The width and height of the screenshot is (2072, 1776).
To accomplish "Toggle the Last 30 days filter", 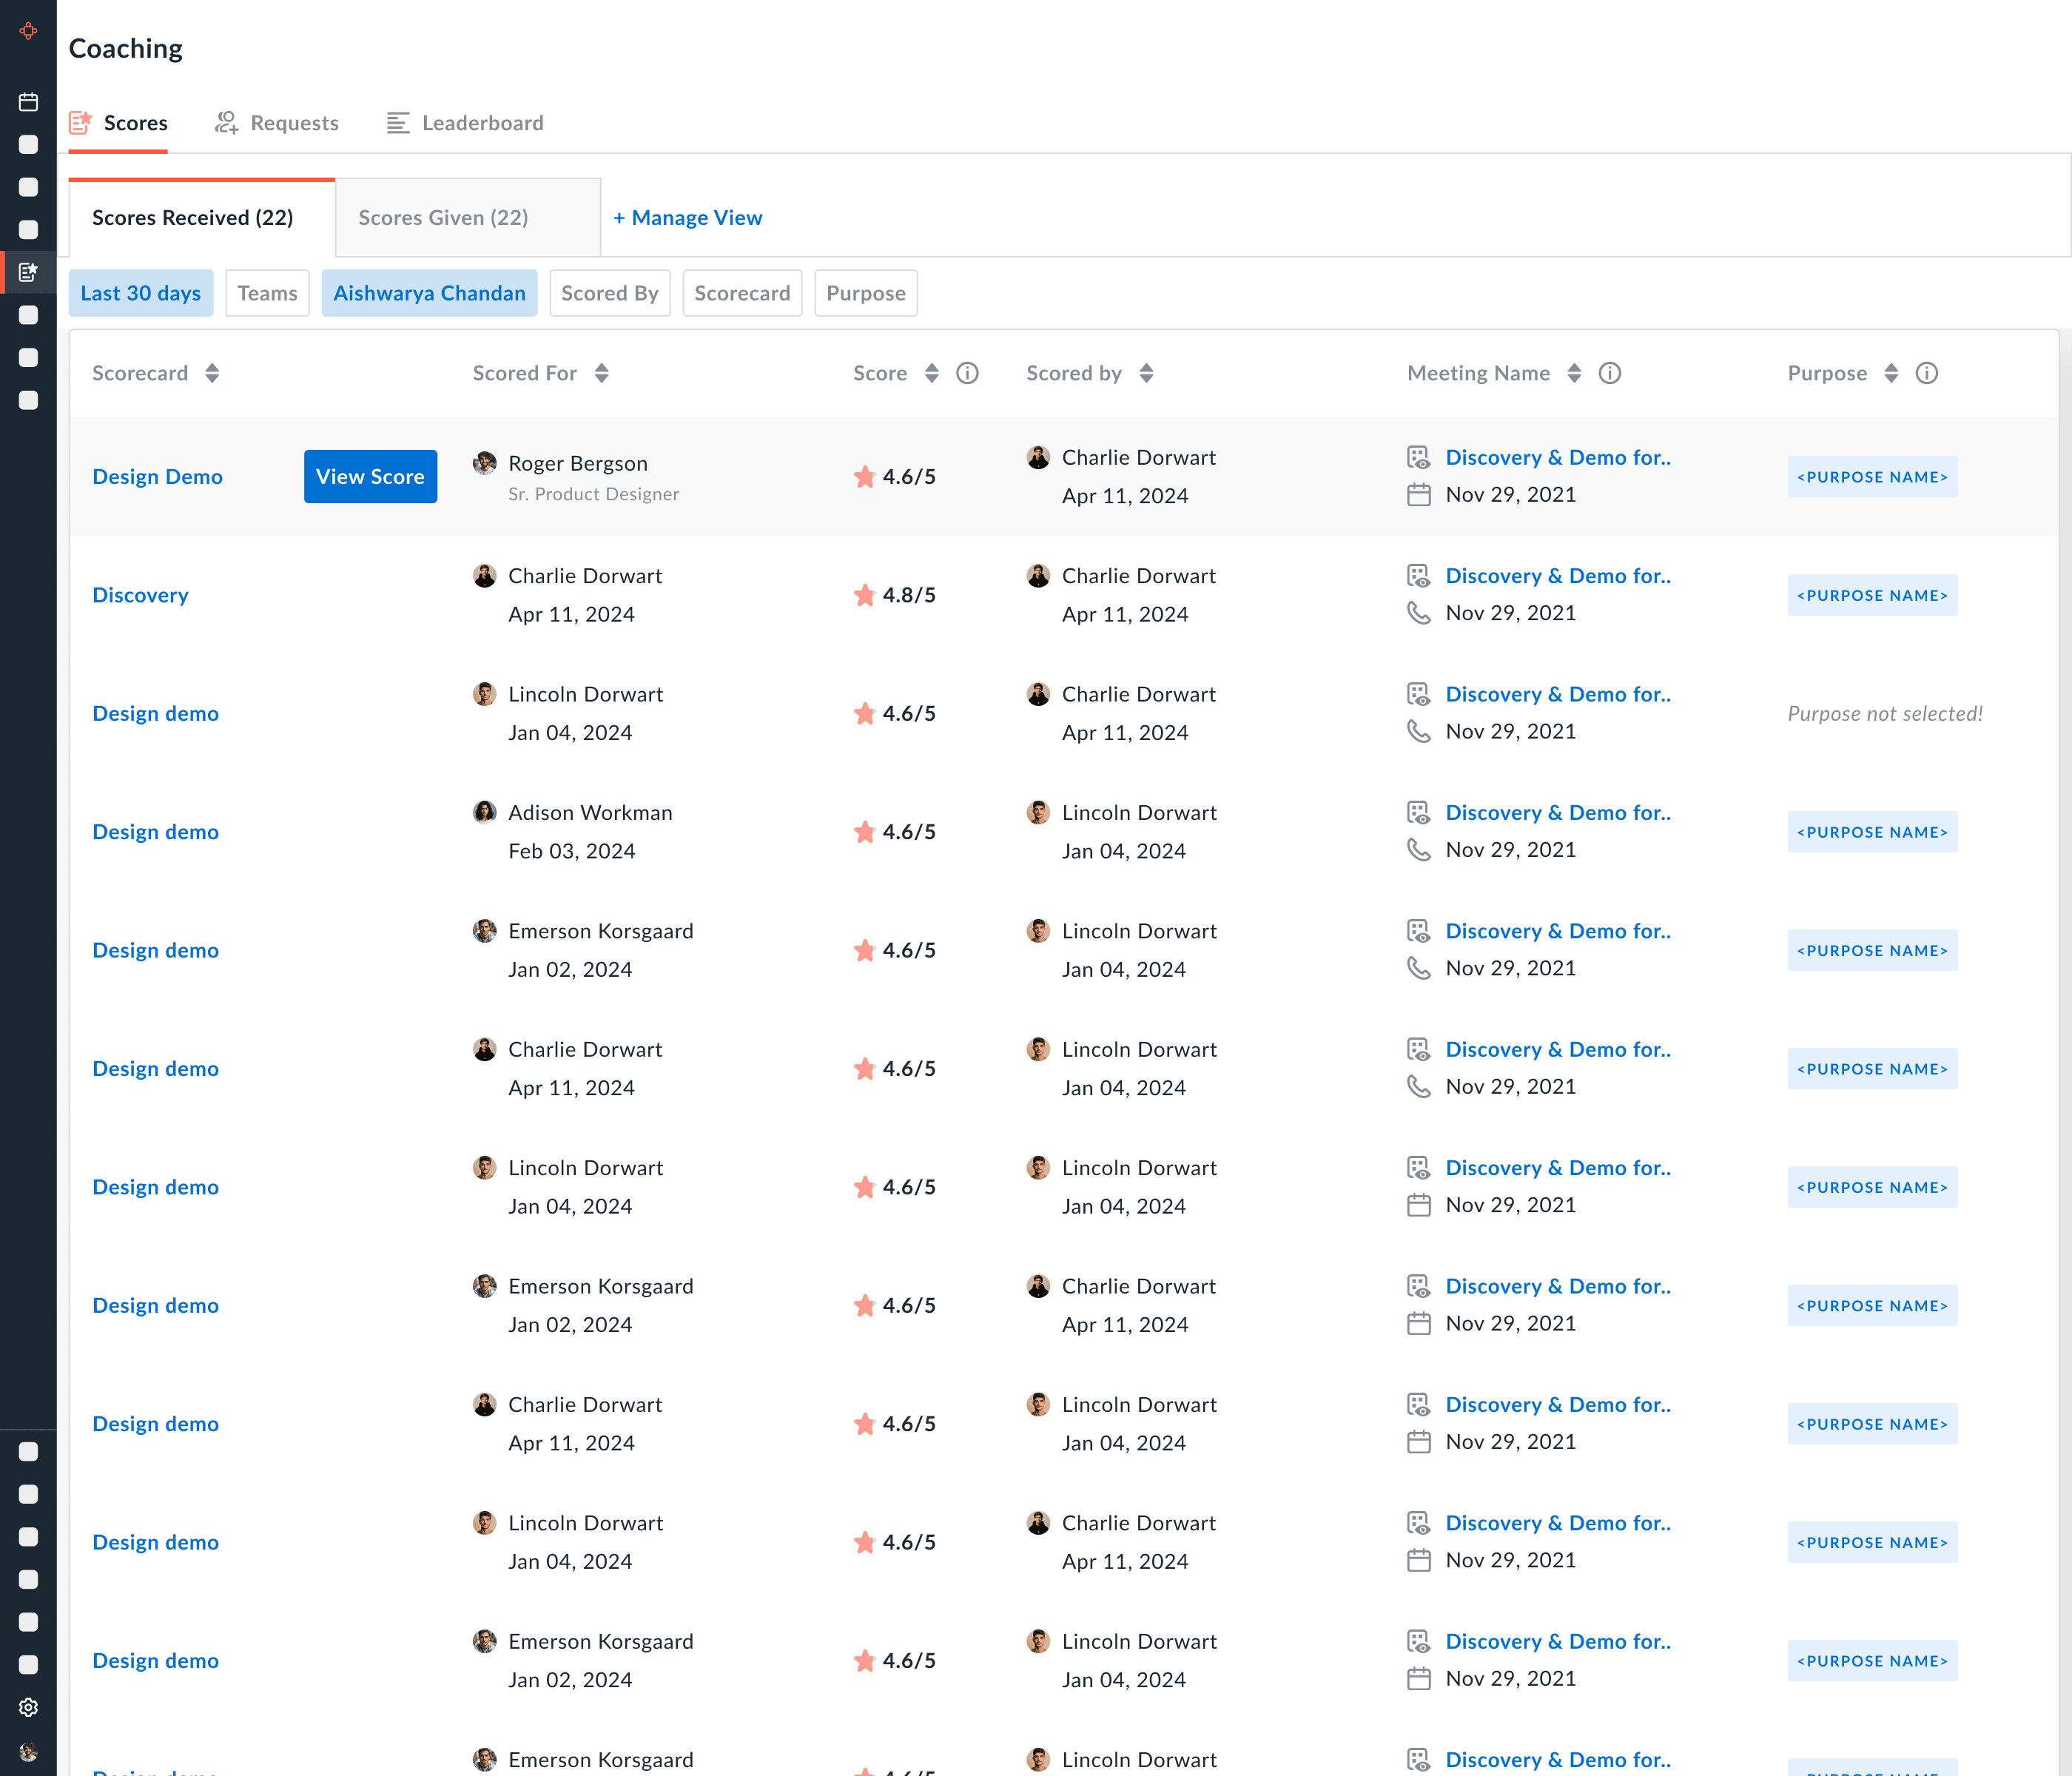I will click(141, 293).
